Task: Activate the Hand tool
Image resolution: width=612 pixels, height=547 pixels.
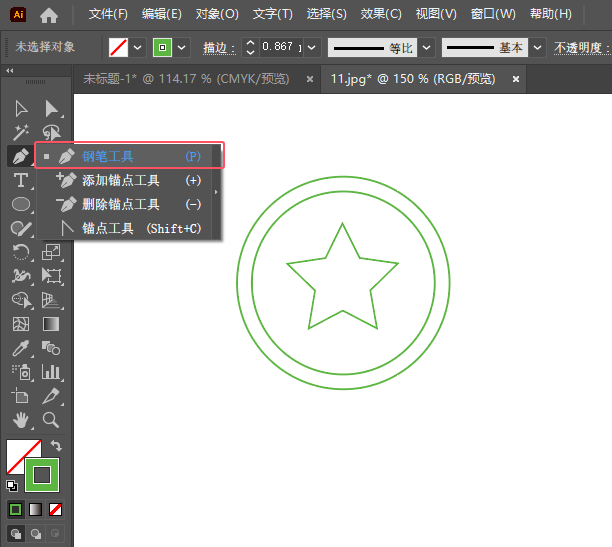Action: click(x=20, y=420)
